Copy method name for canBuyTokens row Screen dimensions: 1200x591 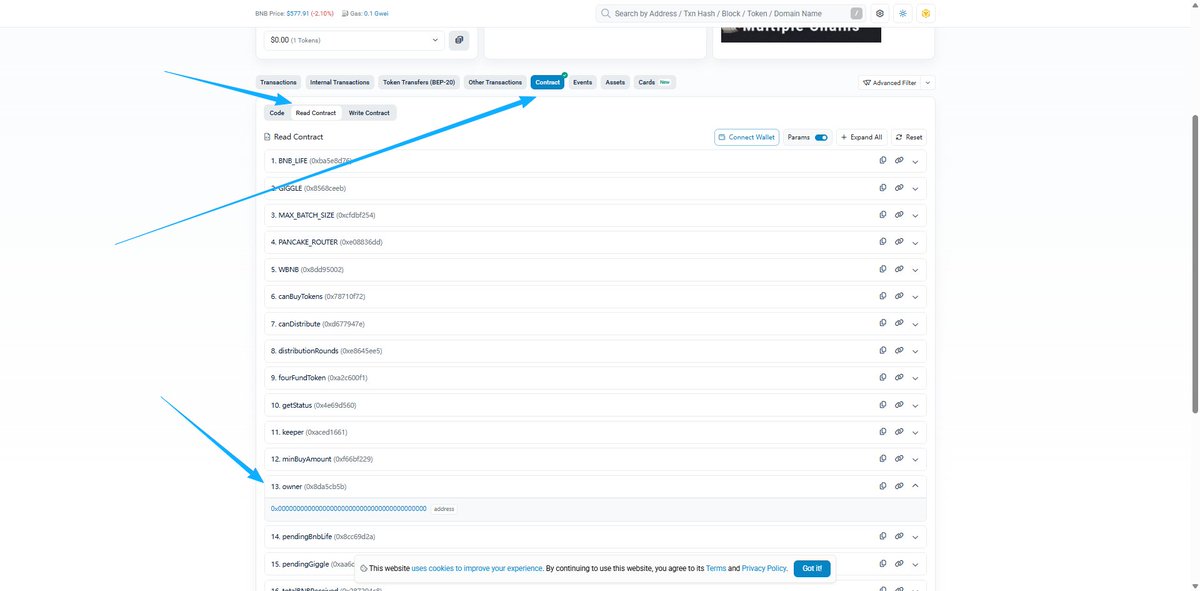pos(882,296)
